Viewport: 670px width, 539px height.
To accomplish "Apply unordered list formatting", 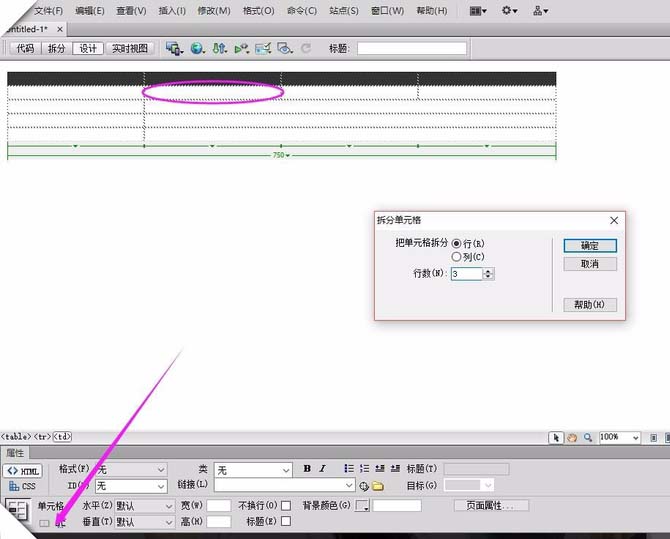I will [349, 468].
